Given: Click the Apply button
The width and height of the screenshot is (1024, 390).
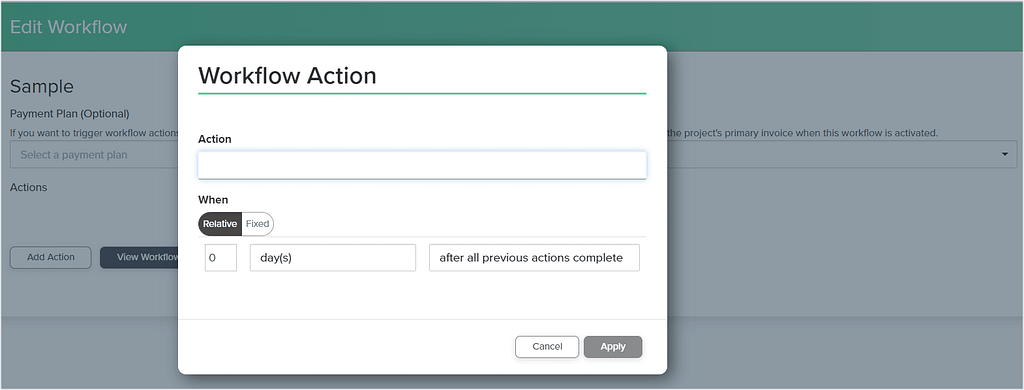Looking at the screenshot, I should click(x=613, y=347).
